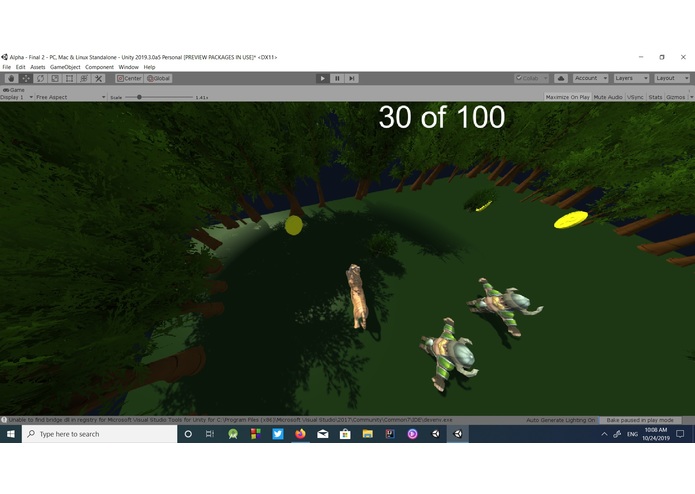Viewport: 695px width, 494px height.
Task: Open Cortana circle icon
Action: [188, 434]
